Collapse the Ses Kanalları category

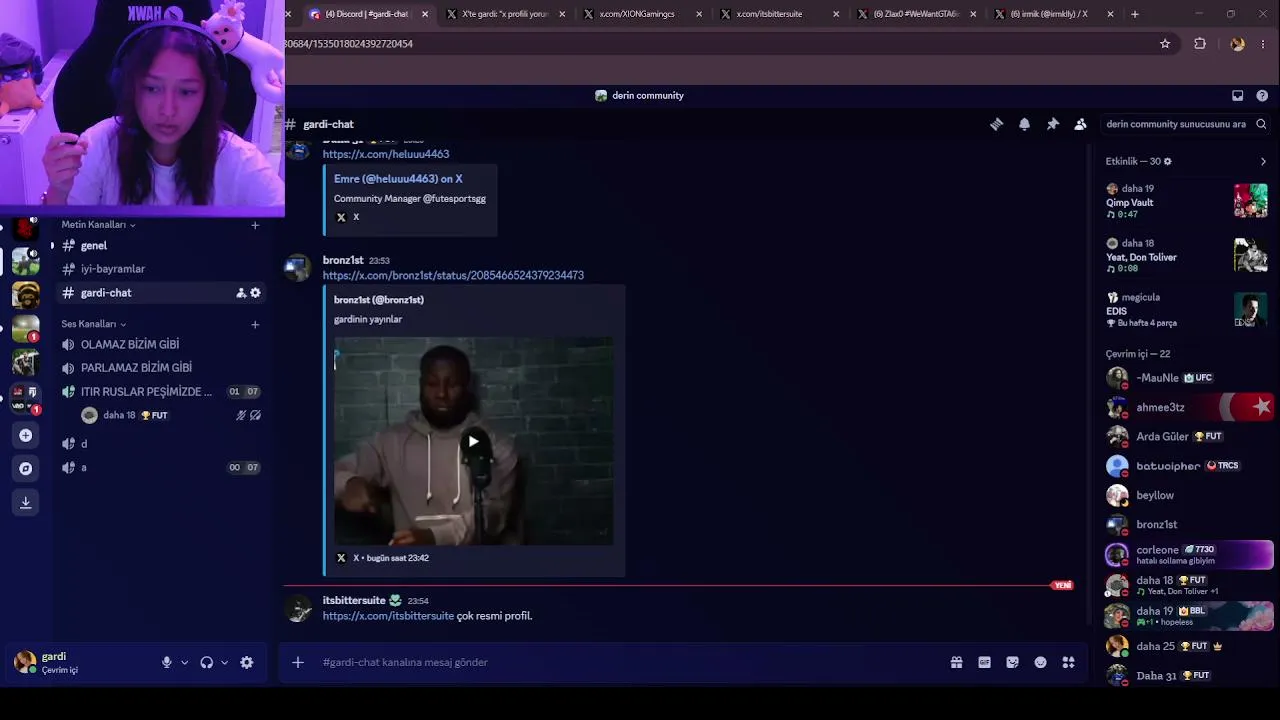(94, 324)
